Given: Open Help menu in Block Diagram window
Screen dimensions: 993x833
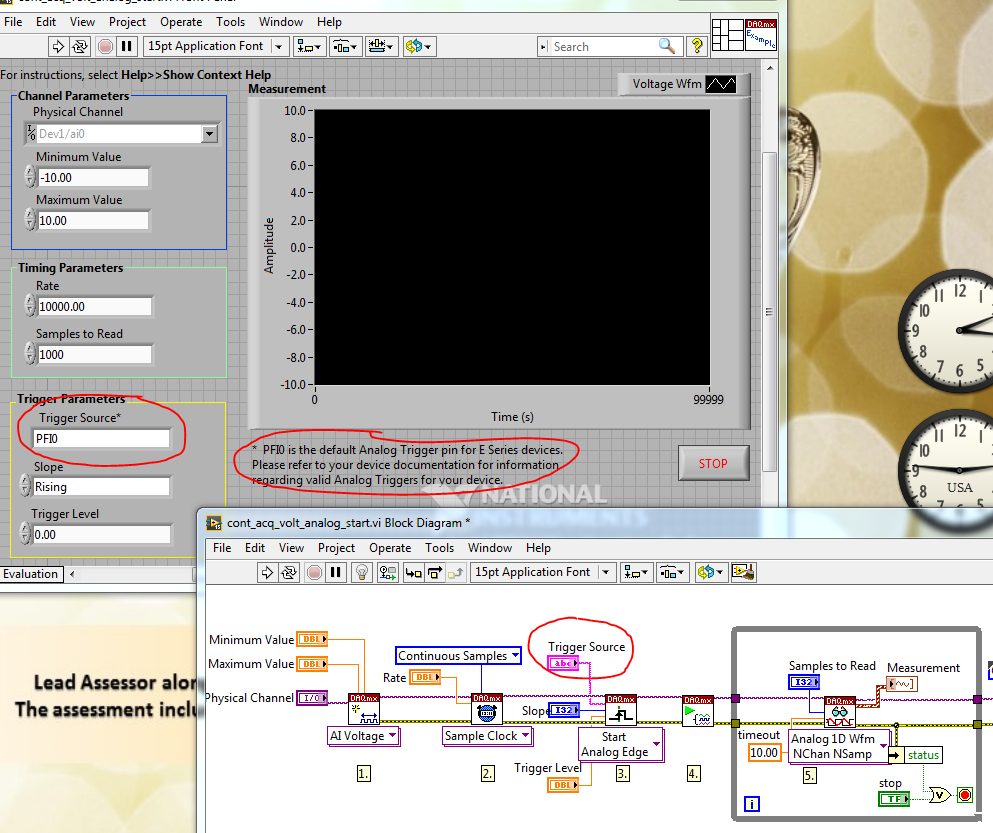Looking at the screenshot, I should click(538, 548).
